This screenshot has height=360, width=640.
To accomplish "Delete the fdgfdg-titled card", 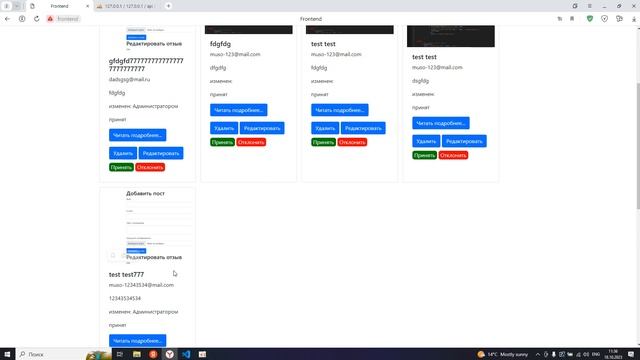I will point(224,128).
